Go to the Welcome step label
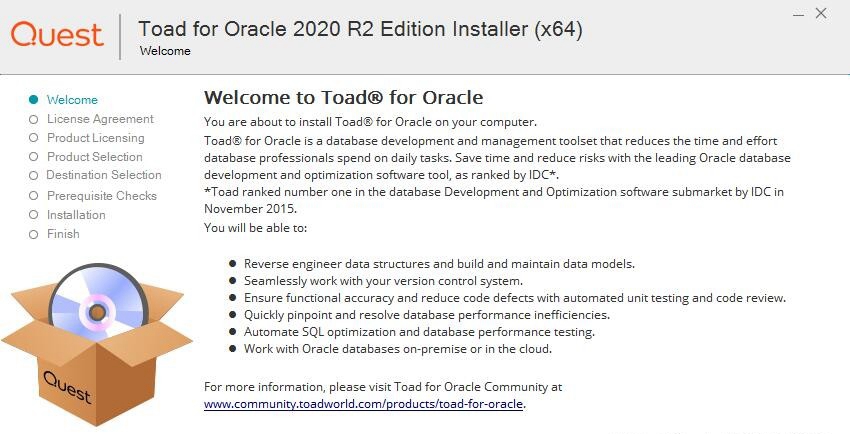The width and height of the screenshot is (850, 434). click(72, 100)
